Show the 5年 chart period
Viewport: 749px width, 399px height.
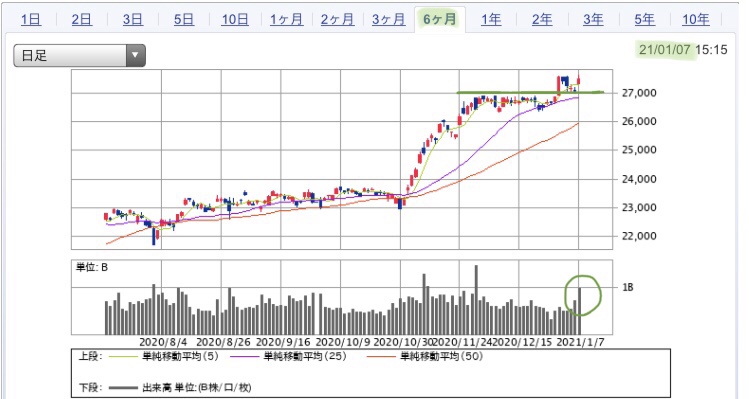point(644,20)
